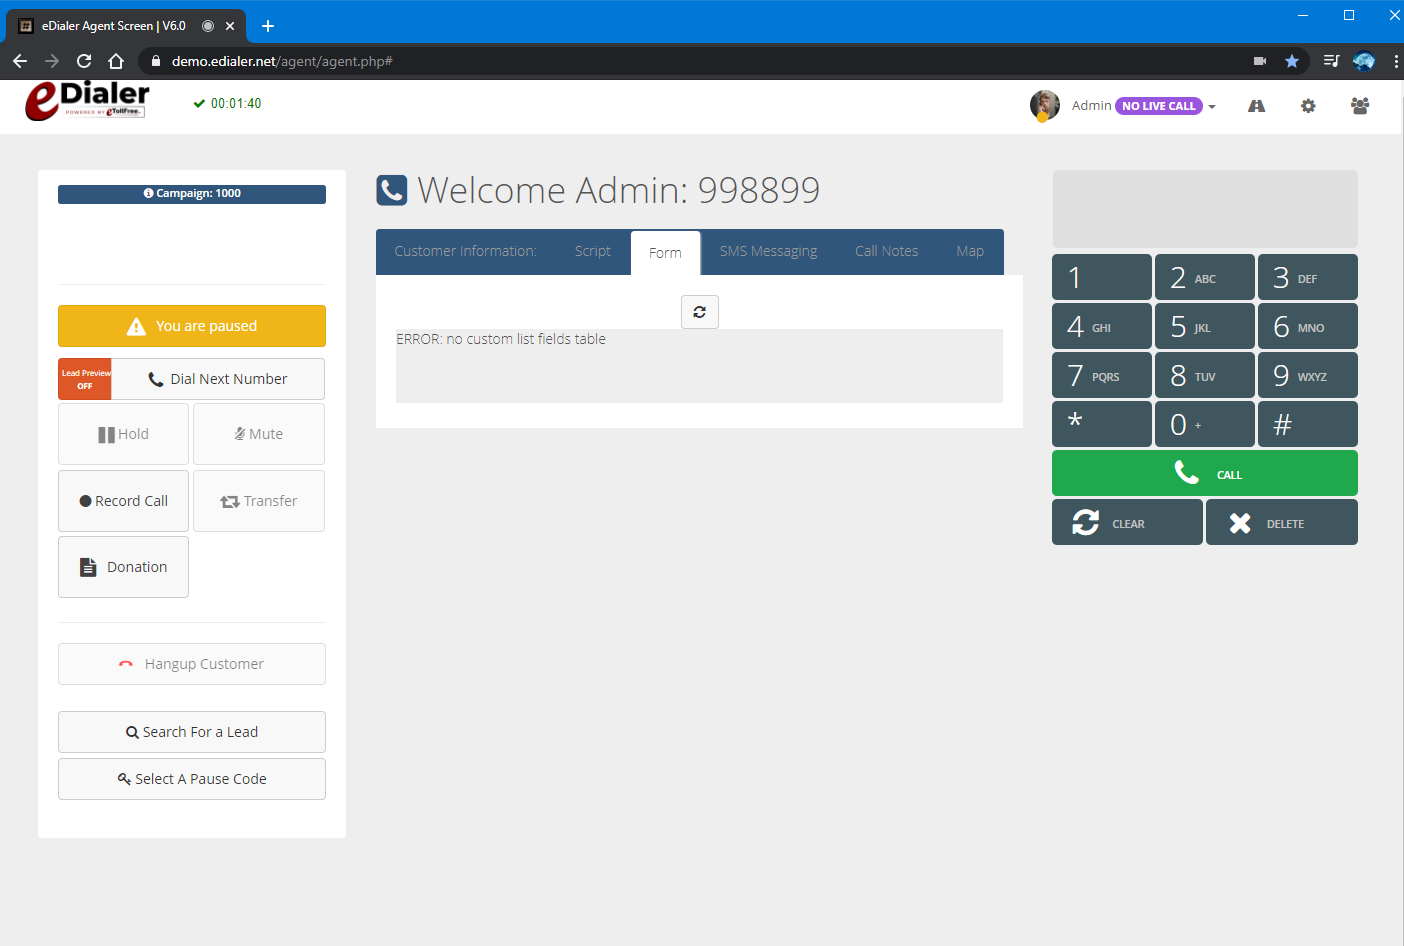Dial digit 3 DEF on keypad

pos(1308,277)
